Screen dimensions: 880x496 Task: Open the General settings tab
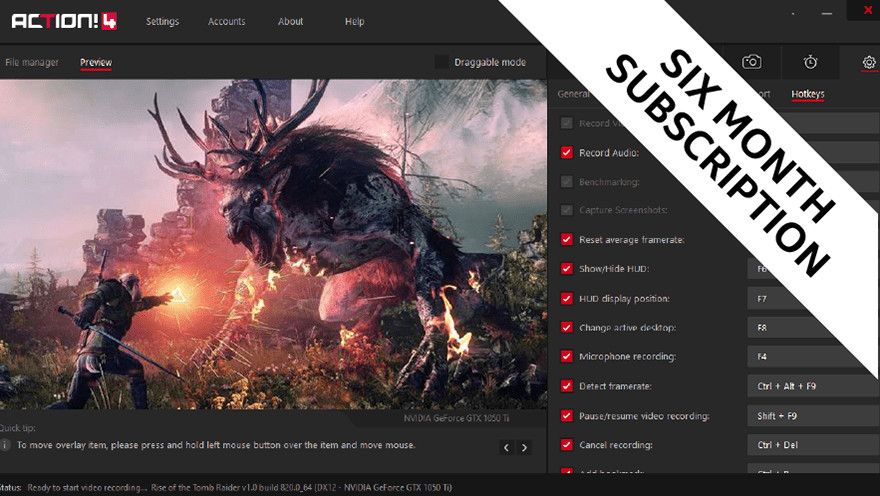573,94
